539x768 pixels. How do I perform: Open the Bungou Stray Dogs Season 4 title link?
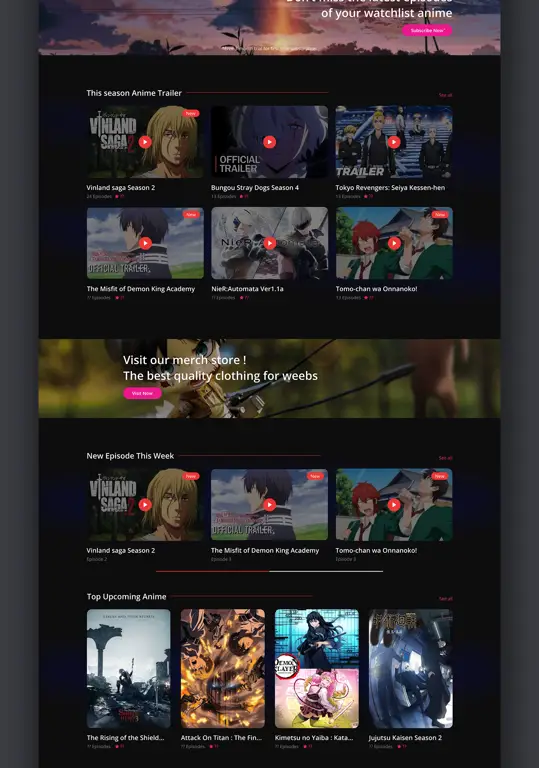coord(255,188)
